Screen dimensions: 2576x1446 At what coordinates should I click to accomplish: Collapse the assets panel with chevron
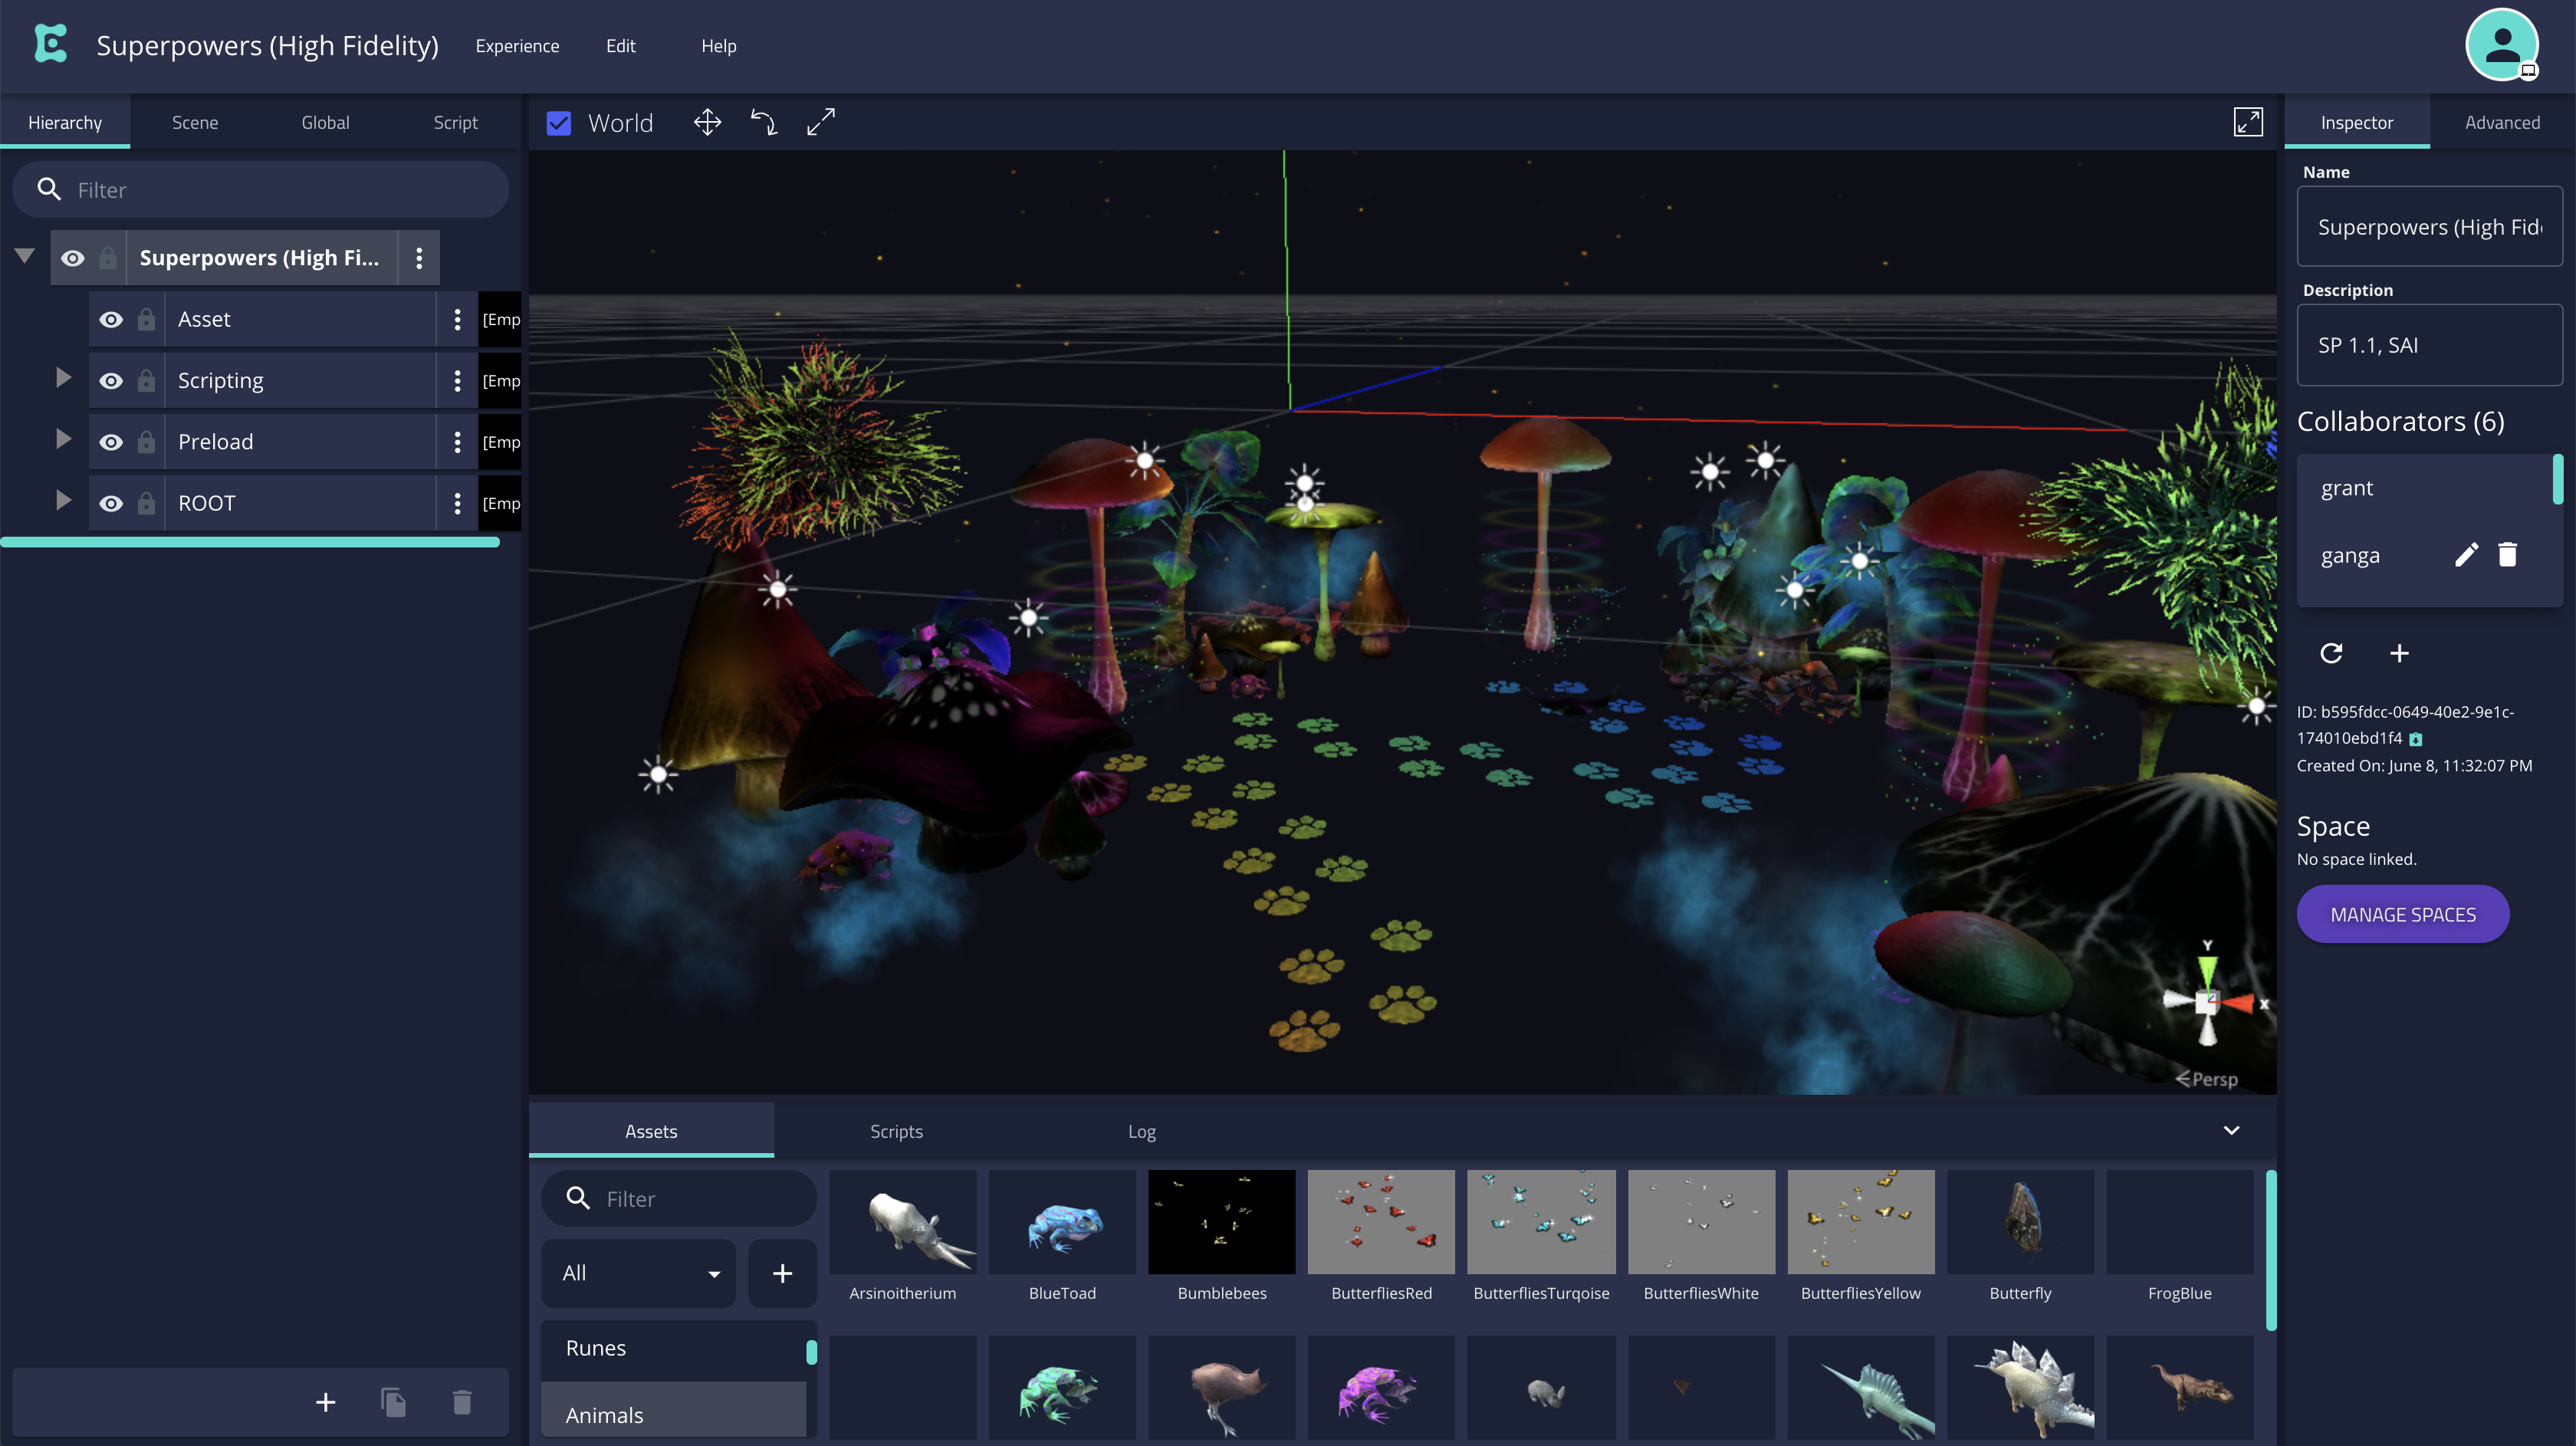coord(2231,1130)
